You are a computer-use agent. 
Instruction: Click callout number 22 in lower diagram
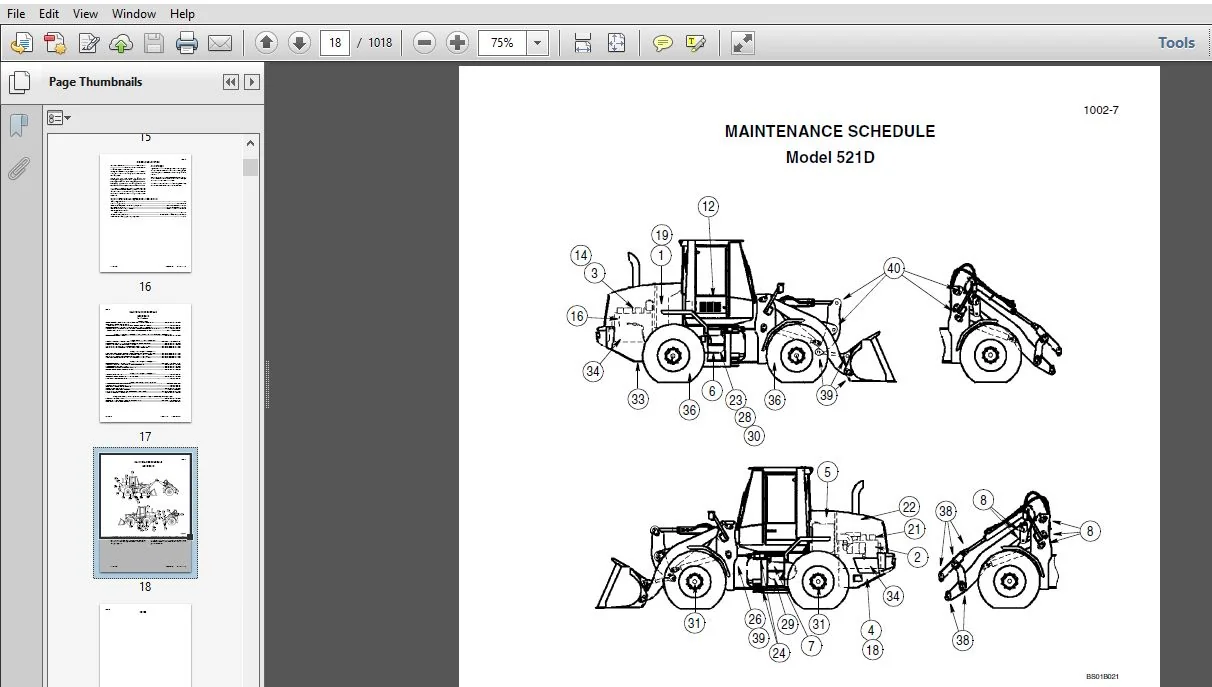pyautogui.click(x=908, y=507)
